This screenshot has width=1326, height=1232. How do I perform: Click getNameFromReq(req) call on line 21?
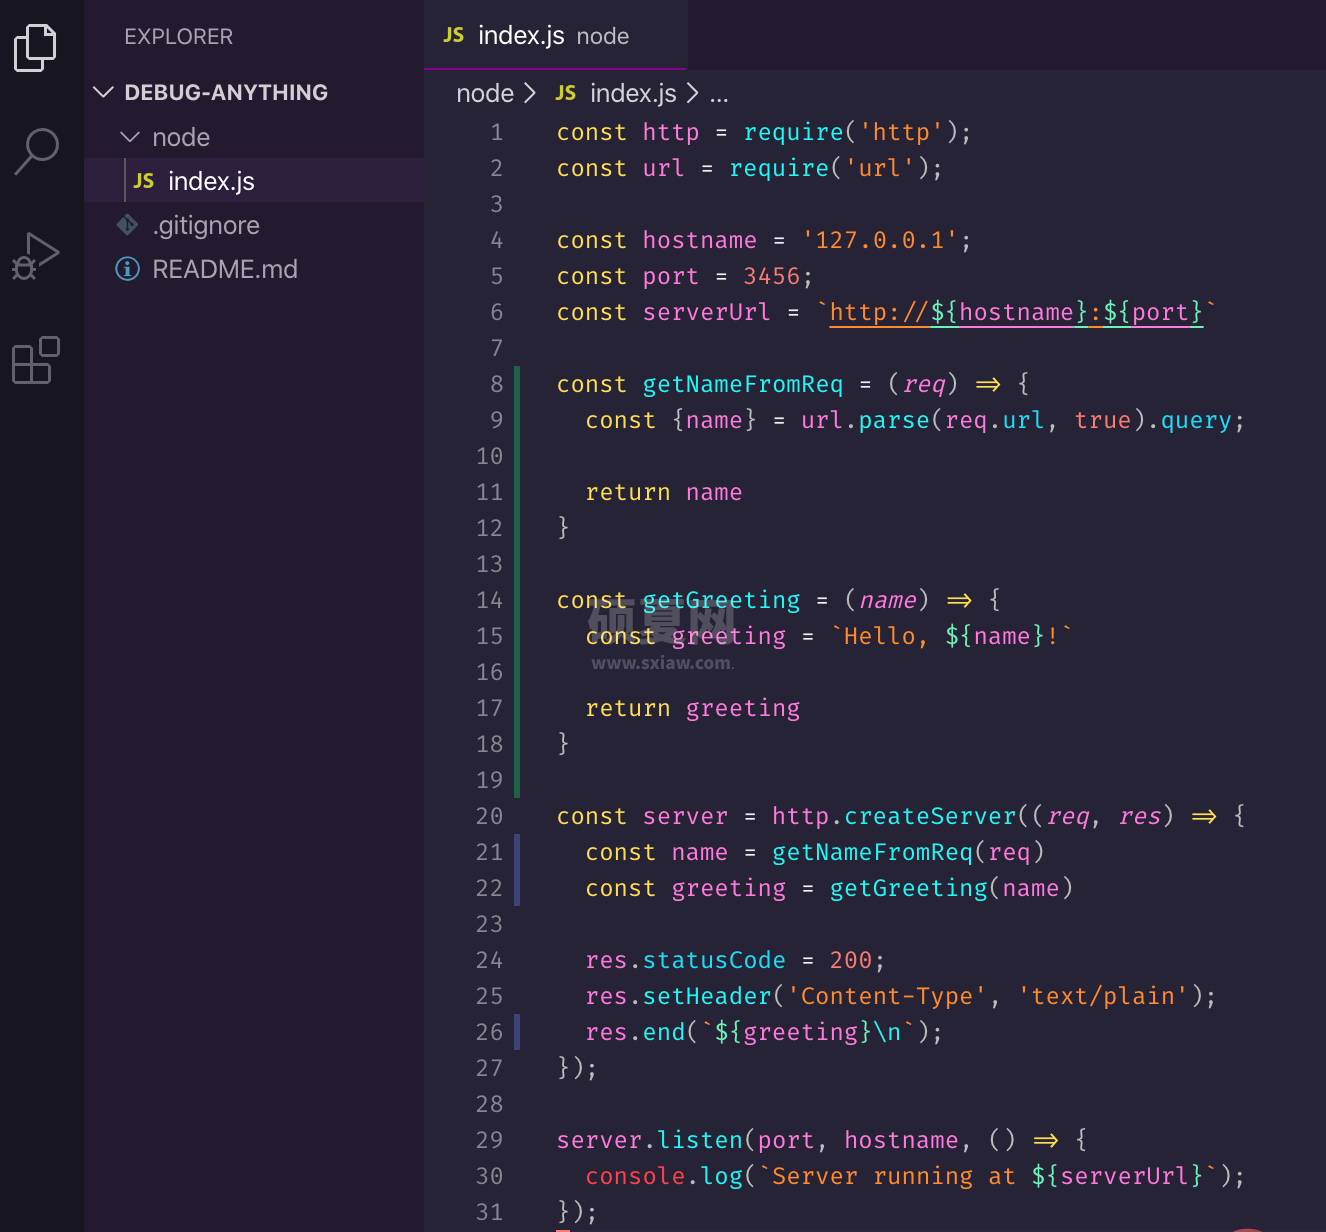pyautogui.click(x=908, y=852)
